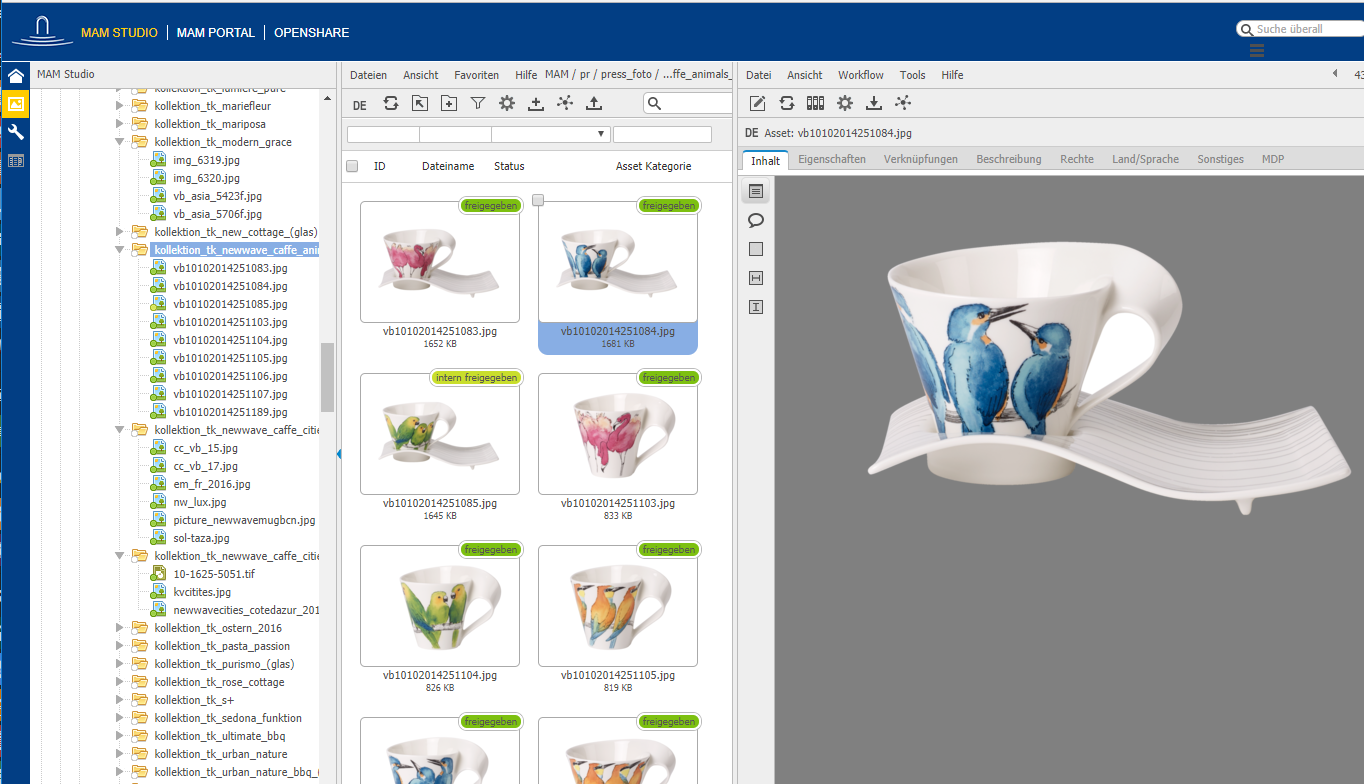Screen dimensions: 1364x784
Task: Select the width measure icon beside preview
Action: point(756,278)
